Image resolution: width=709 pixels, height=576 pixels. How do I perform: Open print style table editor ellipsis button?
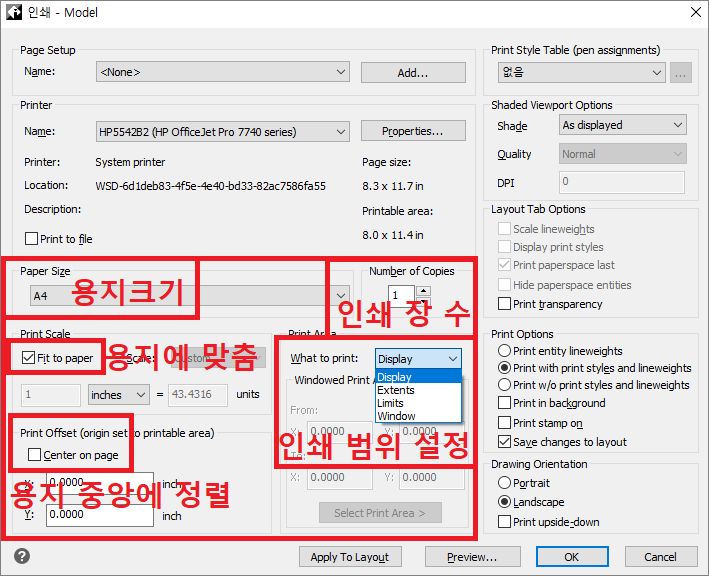[x=681, y=73]
